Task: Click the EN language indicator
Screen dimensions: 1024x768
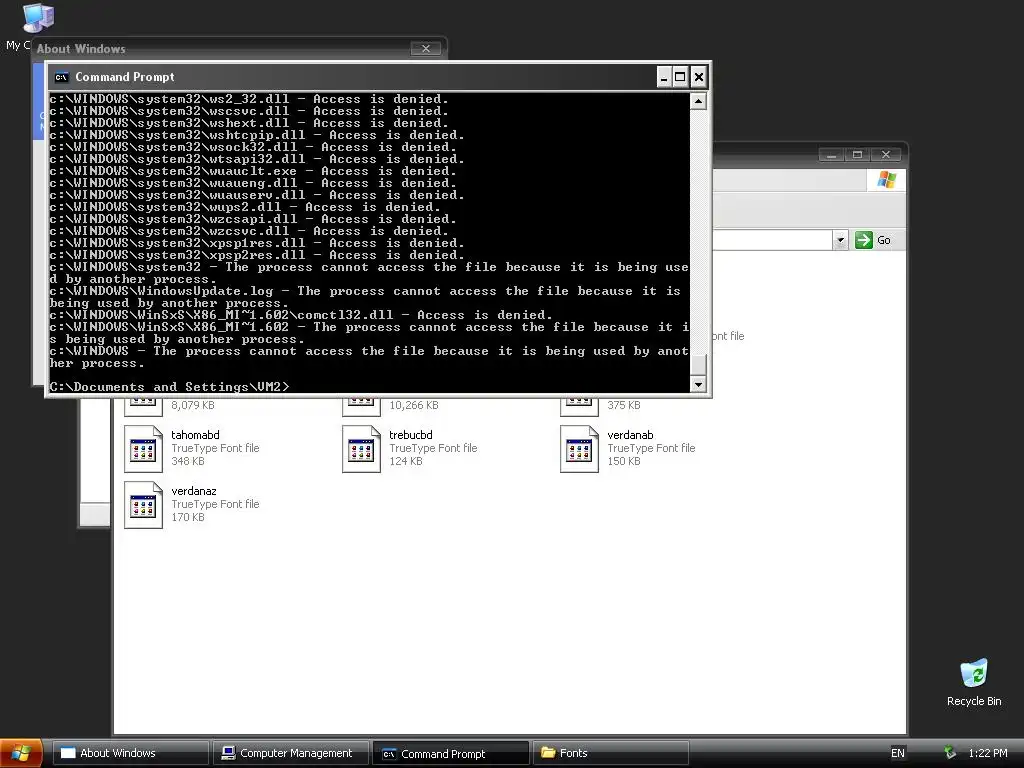Action: coord(898,753)
